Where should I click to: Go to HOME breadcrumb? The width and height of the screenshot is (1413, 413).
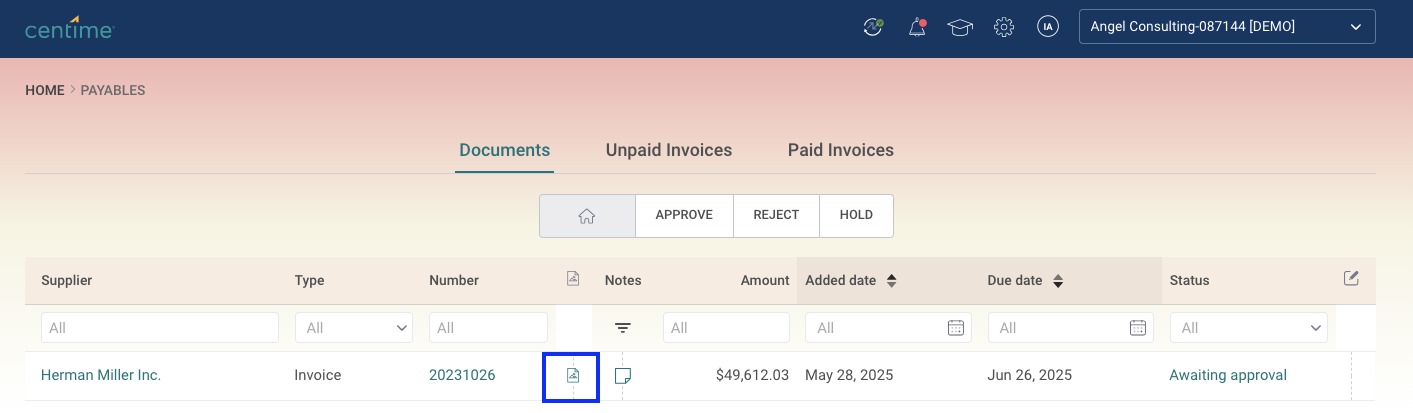[45, 90]
